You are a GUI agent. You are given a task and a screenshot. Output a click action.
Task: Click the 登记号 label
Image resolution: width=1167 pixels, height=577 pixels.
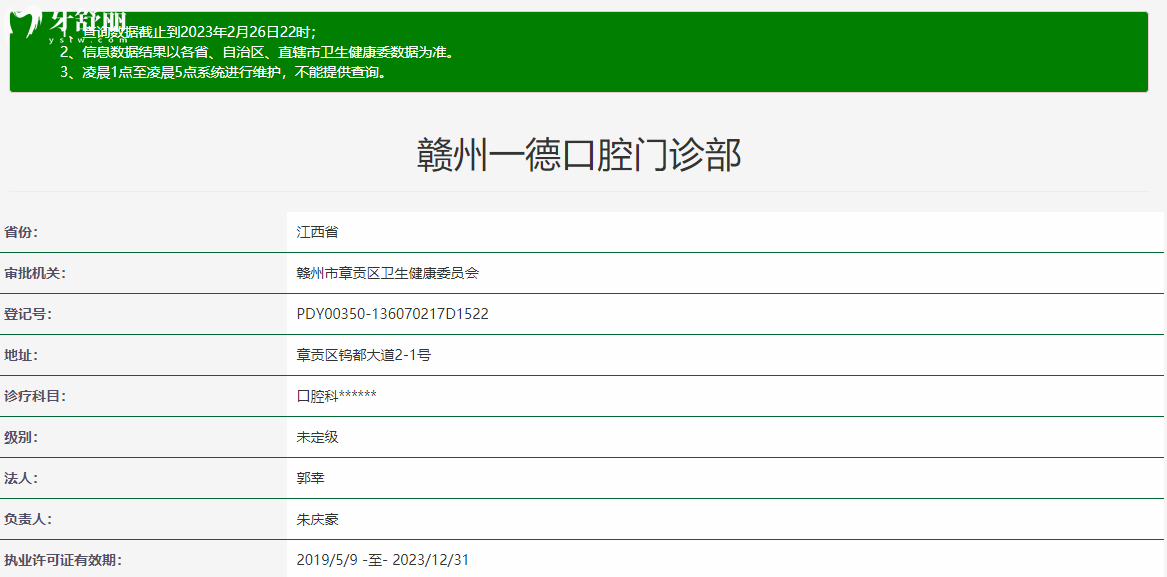click(x=28, y=314)
